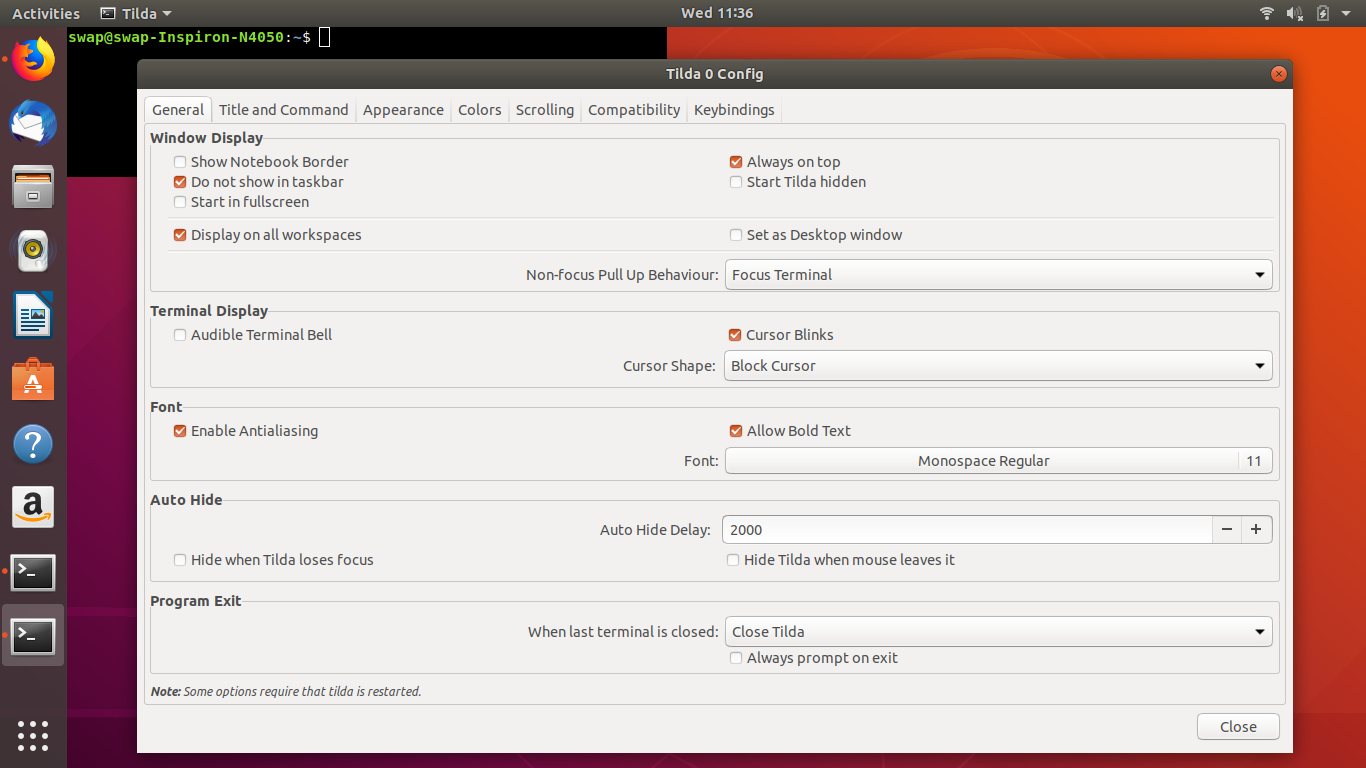Open Firefox from the dock

click(33, 60)
